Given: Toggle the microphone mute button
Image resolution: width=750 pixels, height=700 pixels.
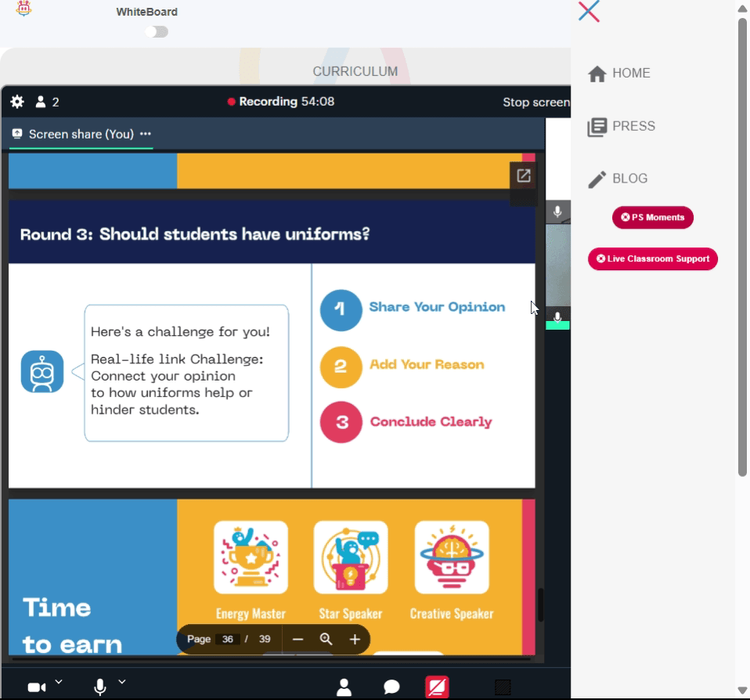Looking at the screenshot, I should tap(100, 688).
